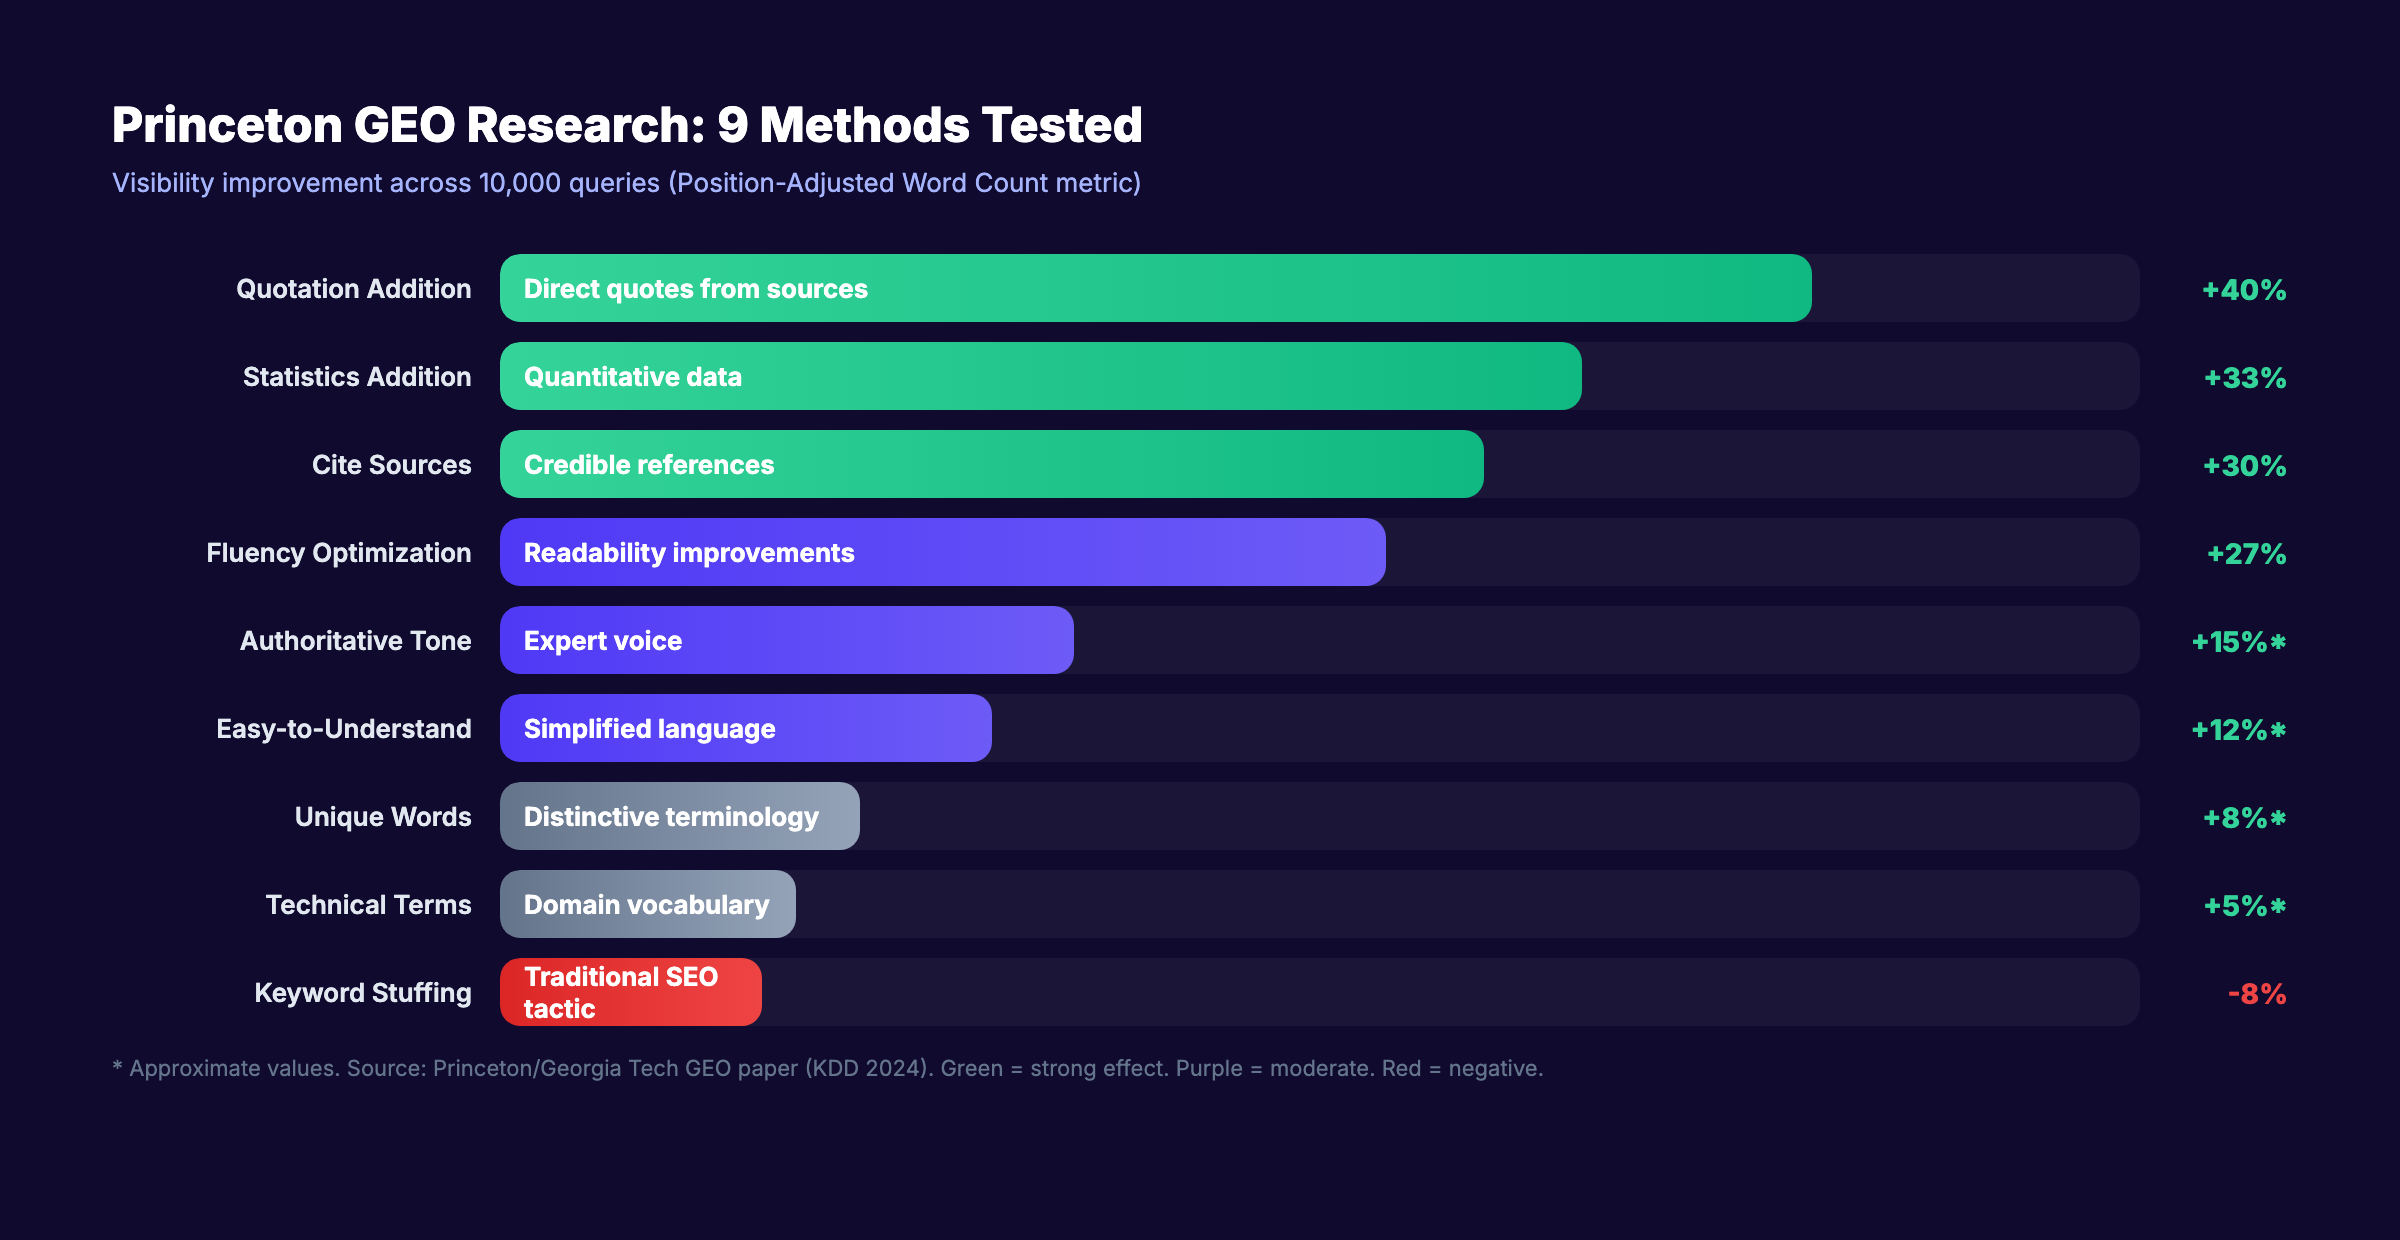Click the Direct quotes from sources text
The image size is (2400, 1240).
695,289
